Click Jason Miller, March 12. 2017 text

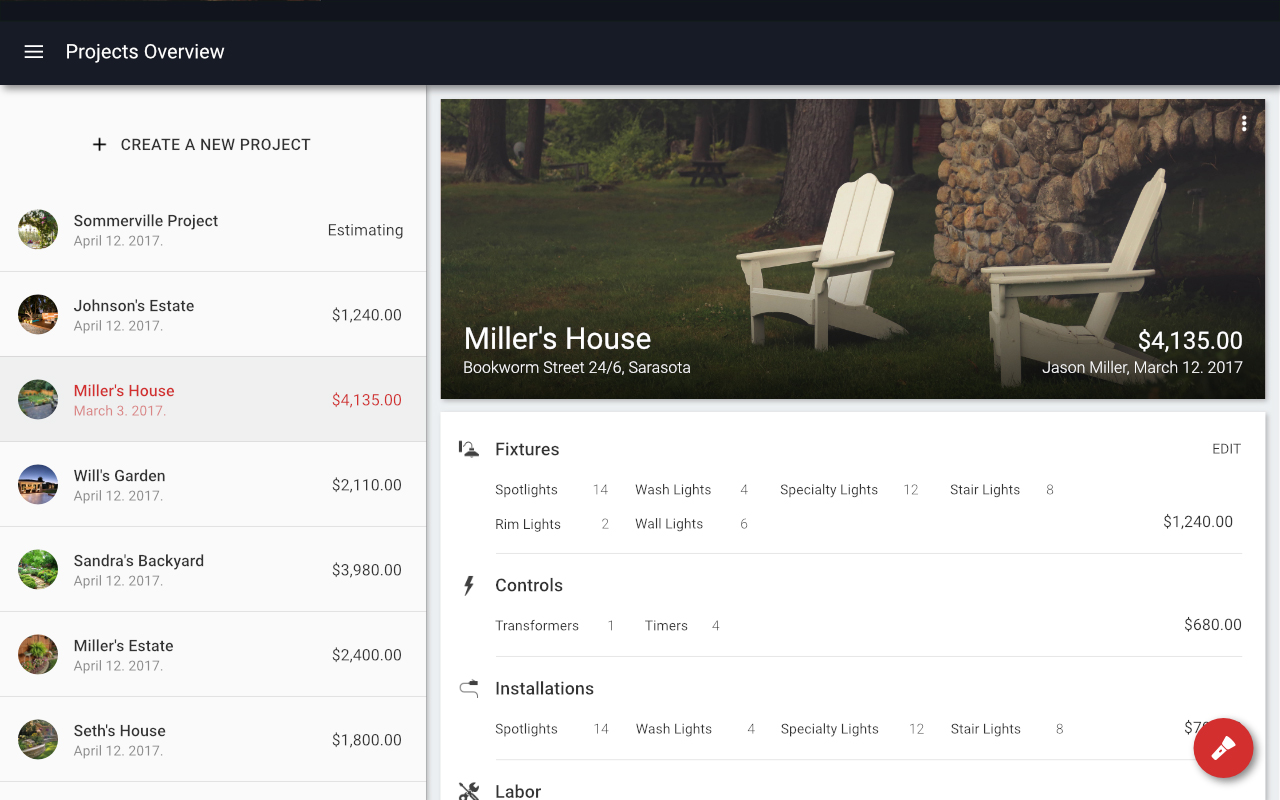[1142, 367]
